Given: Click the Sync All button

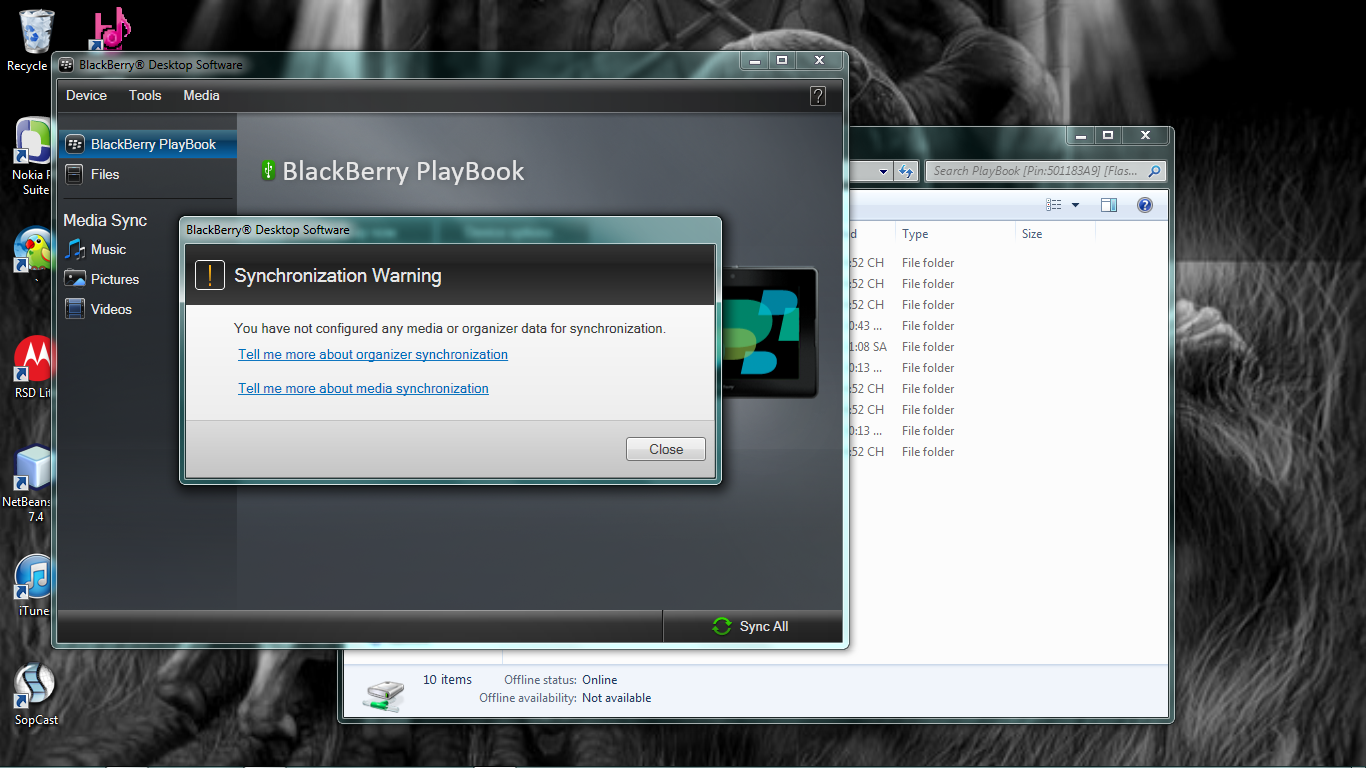Looking at the screenshot, I should coord(751,626).
